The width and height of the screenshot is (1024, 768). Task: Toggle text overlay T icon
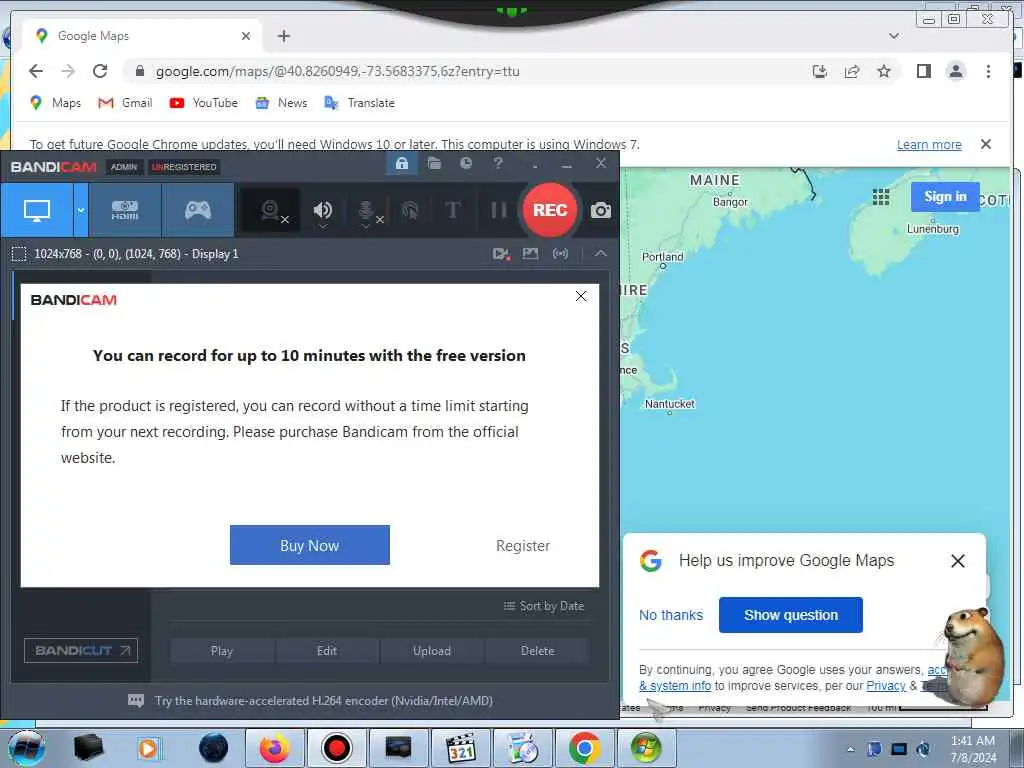tap(453, 210)
